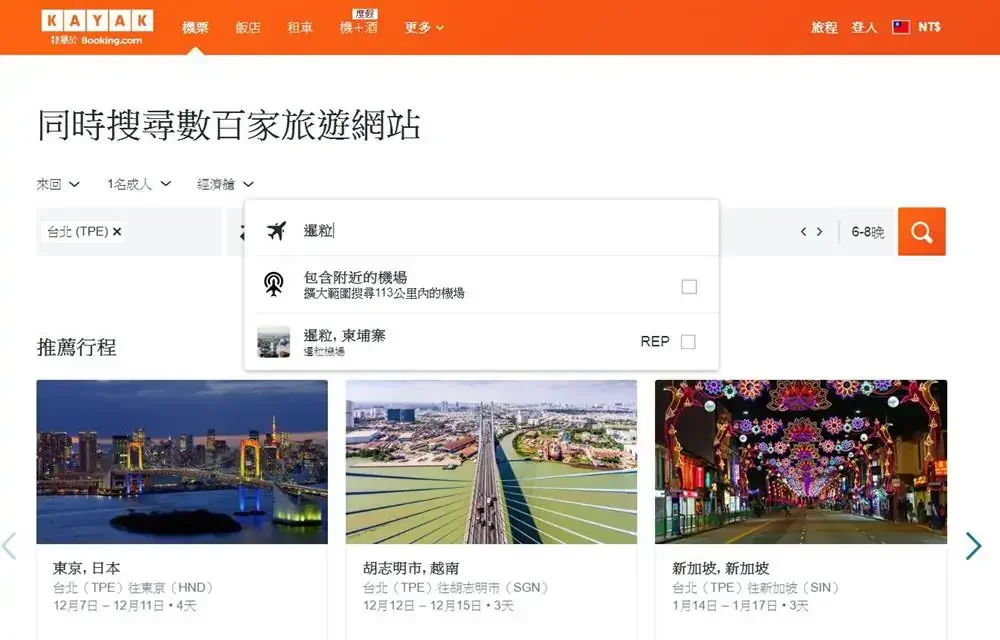Click the airplane icon in destination field
This screenshot has height=640, width=1000.
point(277,231)
